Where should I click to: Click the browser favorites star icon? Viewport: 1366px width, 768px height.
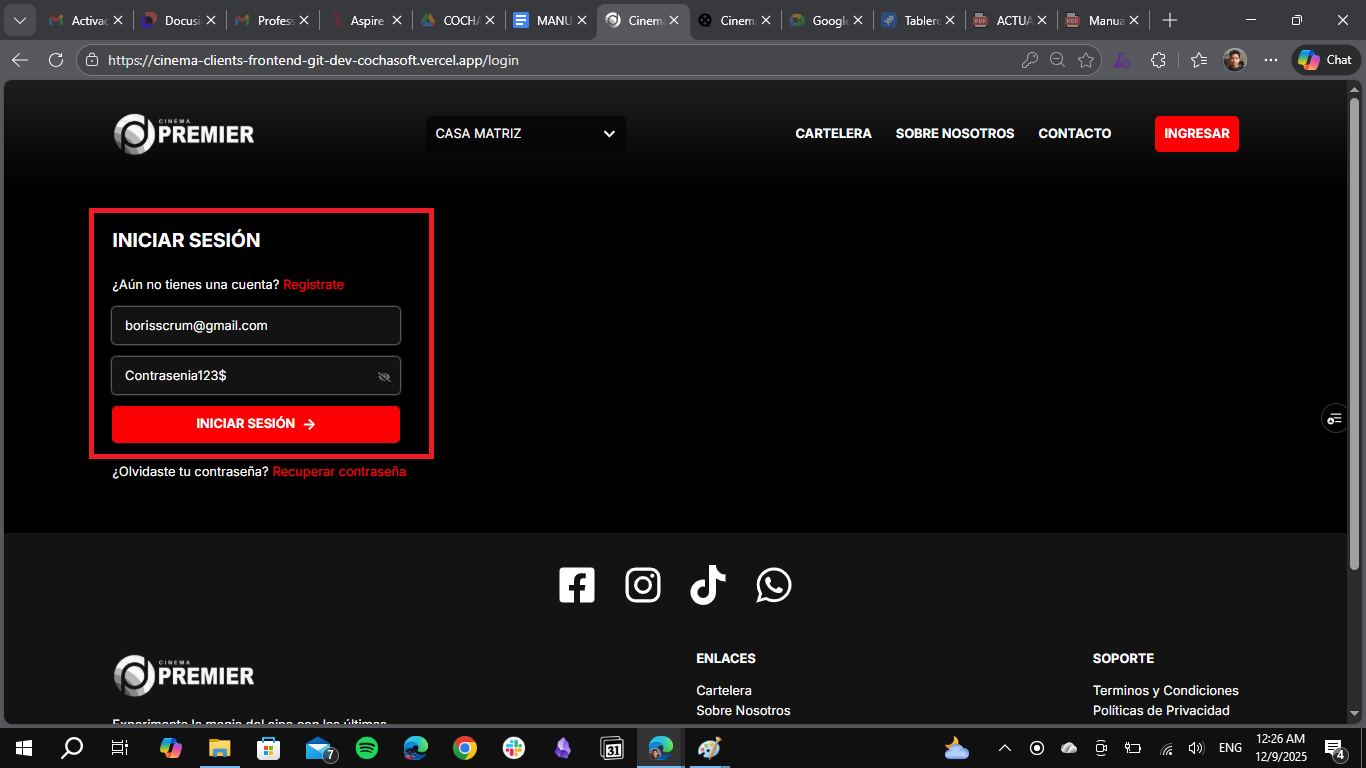pyautogui.click(x=1087, y=60)
